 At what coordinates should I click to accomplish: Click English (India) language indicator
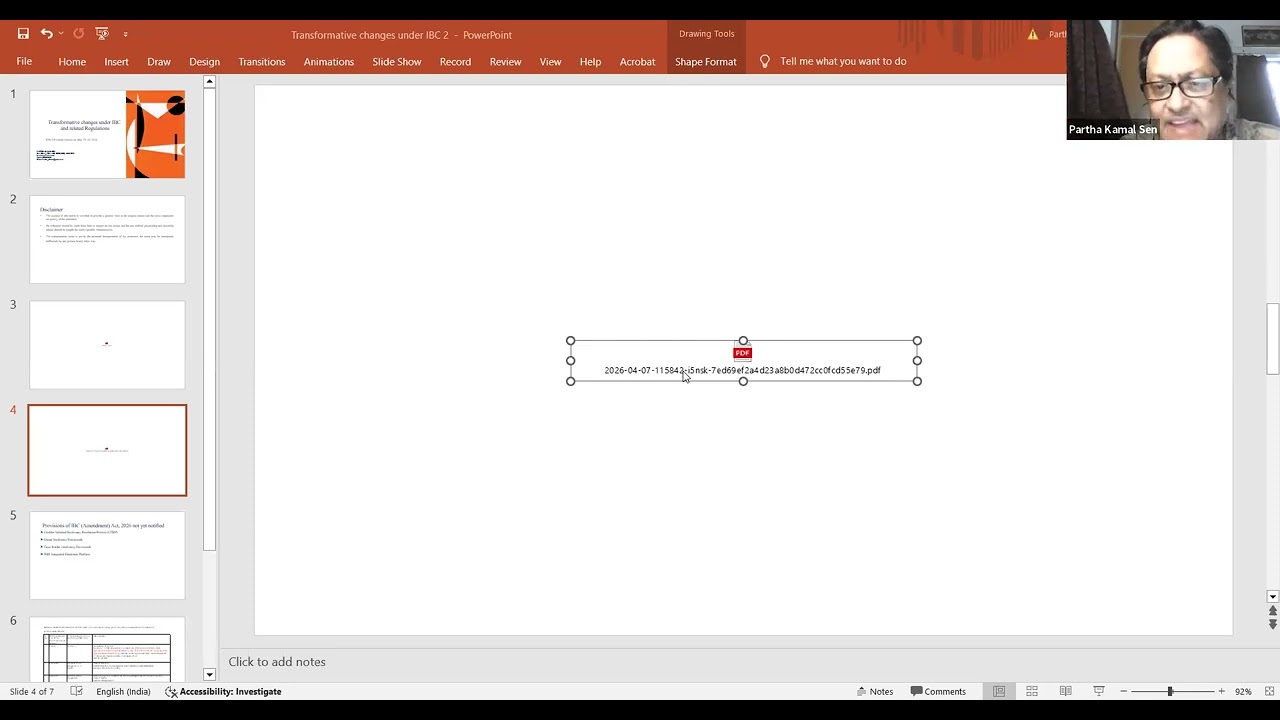pyautogui.click(x=123, y=691)
